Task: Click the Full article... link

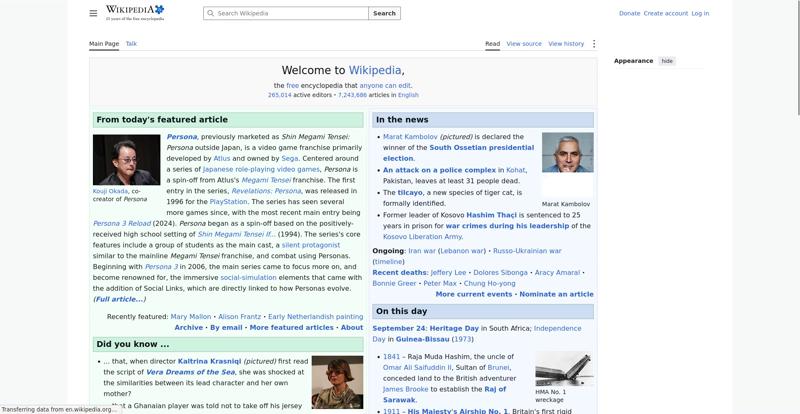Action: point(119,299)
